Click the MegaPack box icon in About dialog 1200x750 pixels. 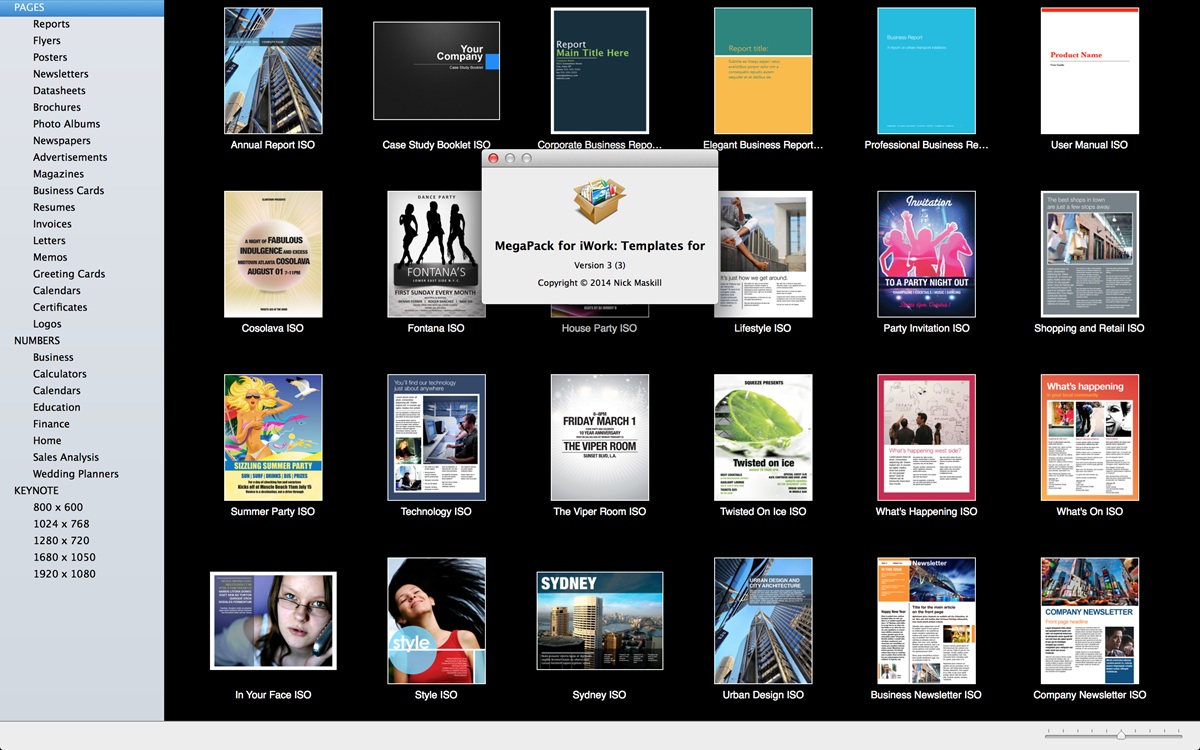click(600, 201)
